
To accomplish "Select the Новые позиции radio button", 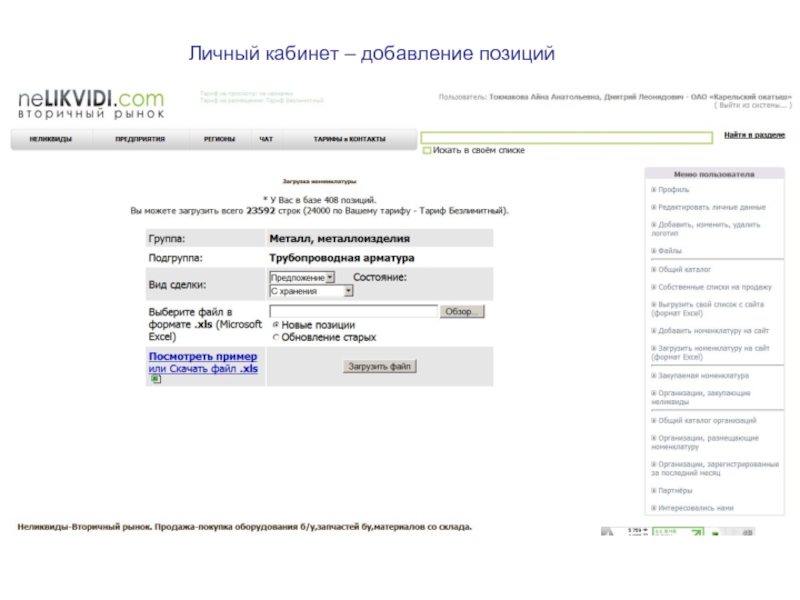I will (276, 325).
